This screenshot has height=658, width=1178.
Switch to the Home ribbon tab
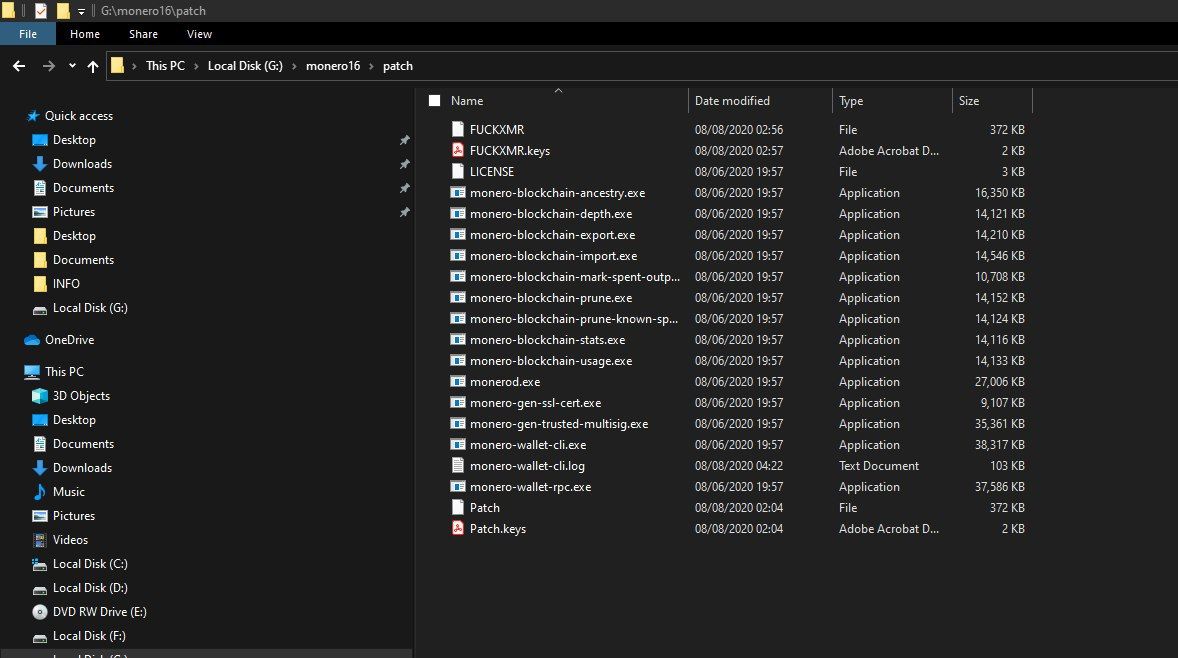pos(85,34)
